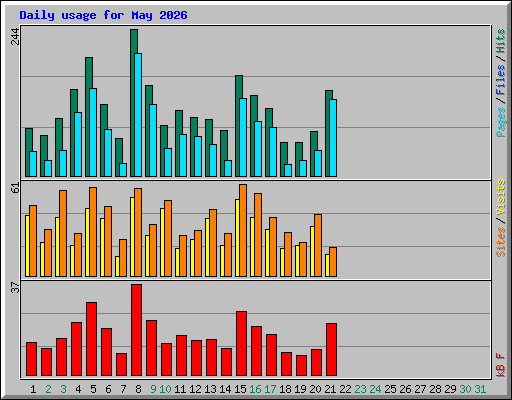Click the "Daily usage for May 2026" title
Viewport: 512px width, 400px height.
tap(103, 15)
